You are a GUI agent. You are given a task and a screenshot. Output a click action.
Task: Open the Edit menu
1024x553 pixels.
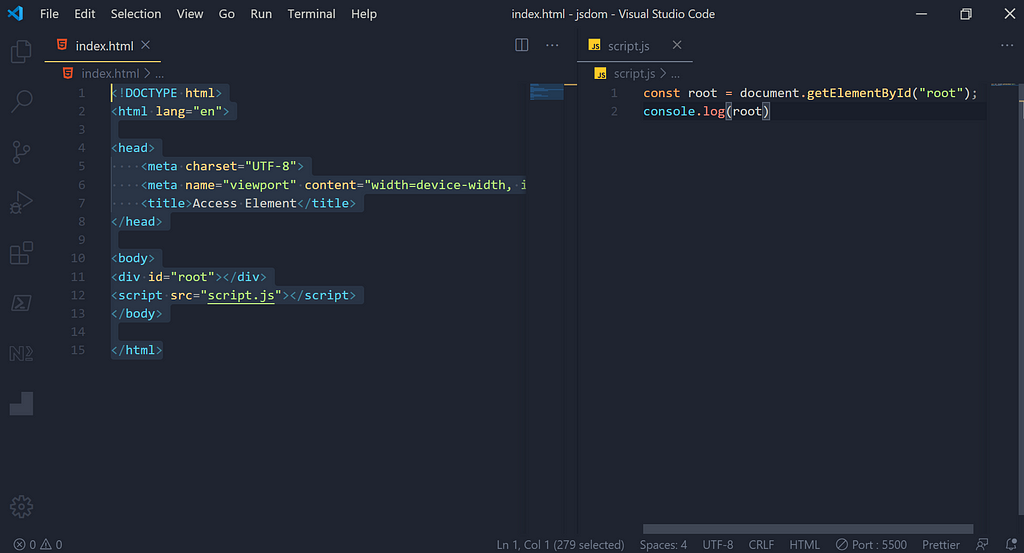[84, 14]
